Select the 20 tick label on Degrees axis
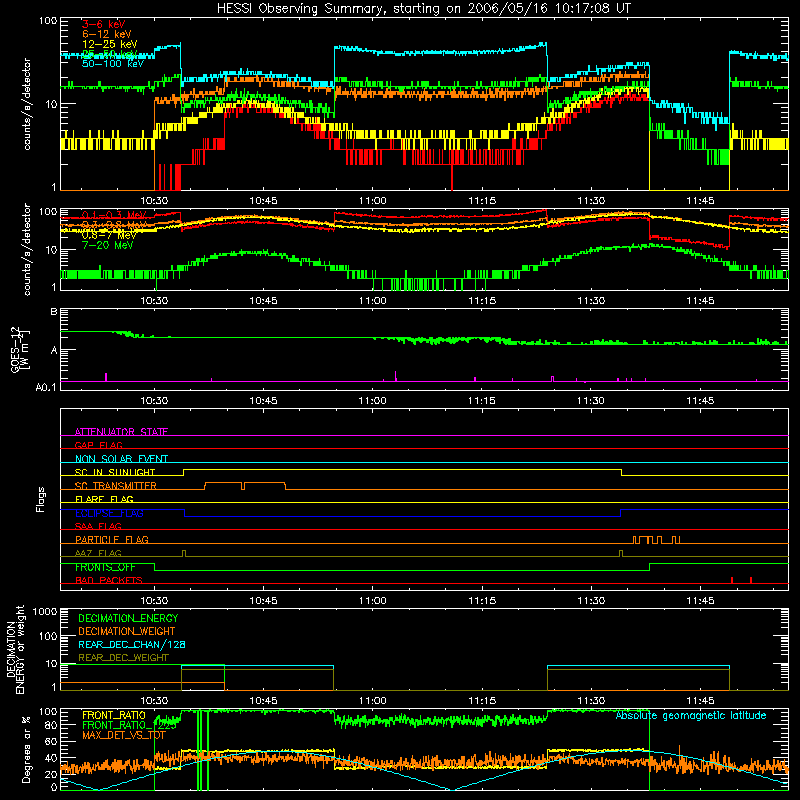The image size is (800, 800). (x=51, y=774)
